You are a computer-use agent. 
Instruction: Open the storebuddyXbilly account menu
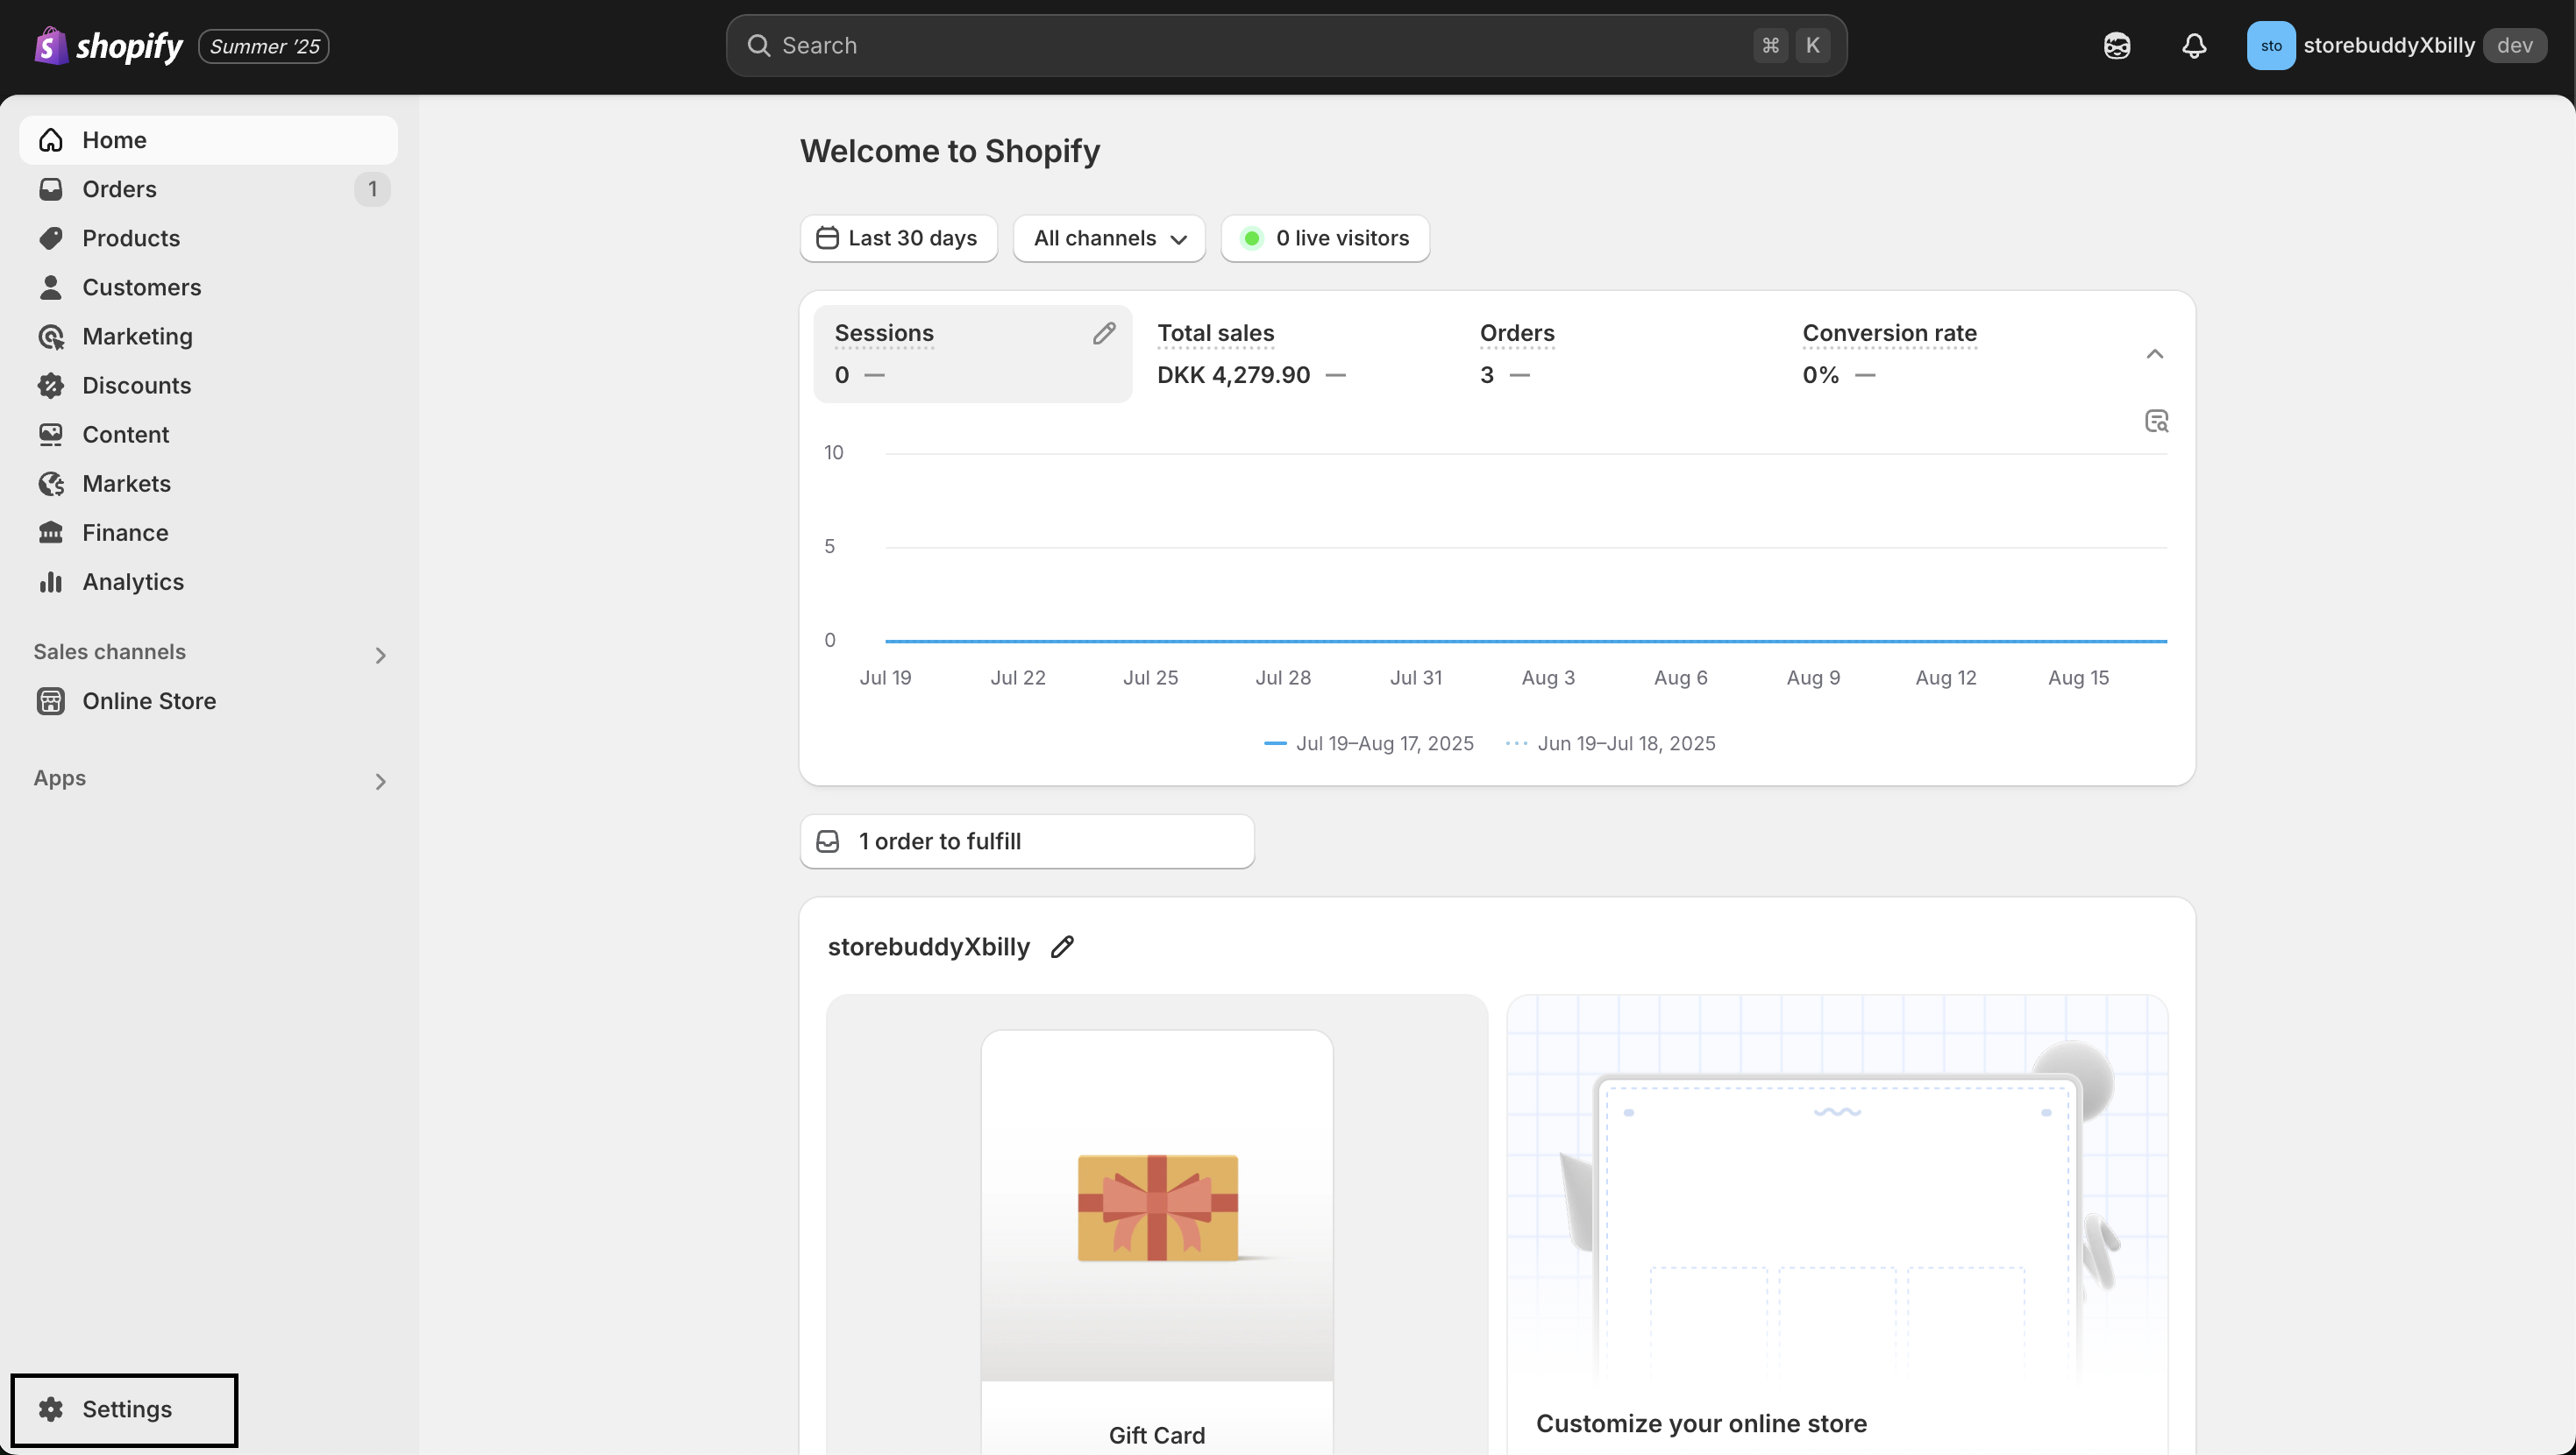click(x=2396, y=45)
